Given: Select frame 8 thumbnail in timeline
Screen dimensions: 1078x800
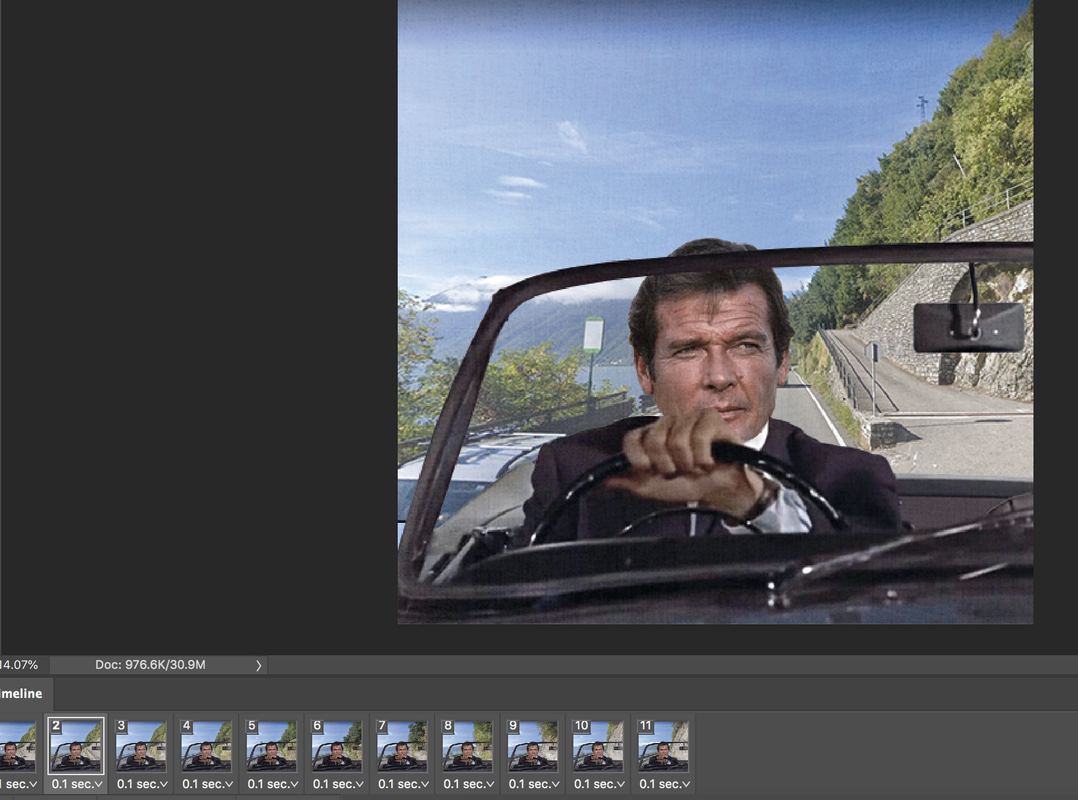Looking at the screenshot, I should coord(468,746).
